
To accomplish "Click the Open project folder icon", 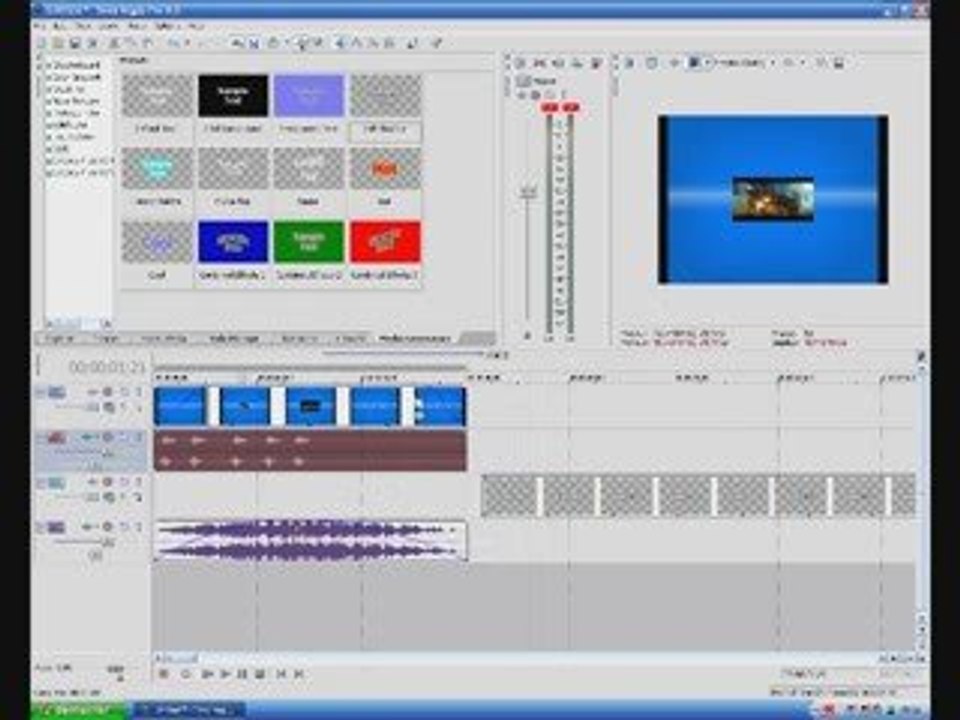I will [x=58, y=43].
